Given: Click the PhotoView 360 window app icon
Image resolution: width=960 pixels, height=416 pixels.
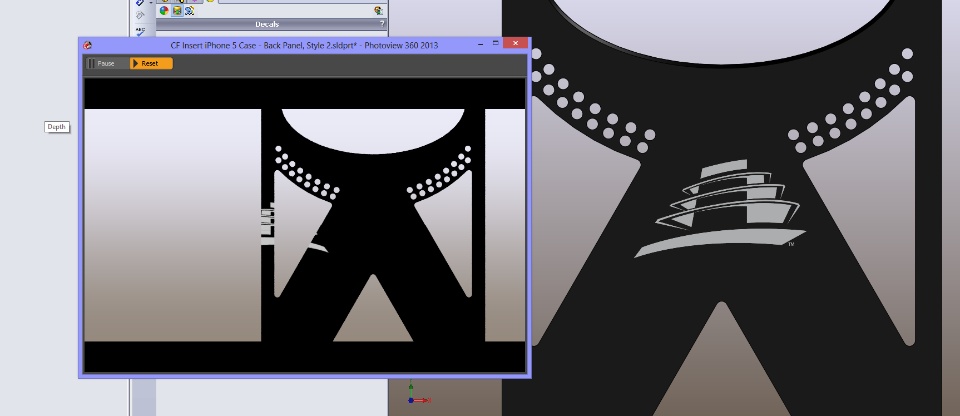Looking at the screenshot, I should coord(88,45).
